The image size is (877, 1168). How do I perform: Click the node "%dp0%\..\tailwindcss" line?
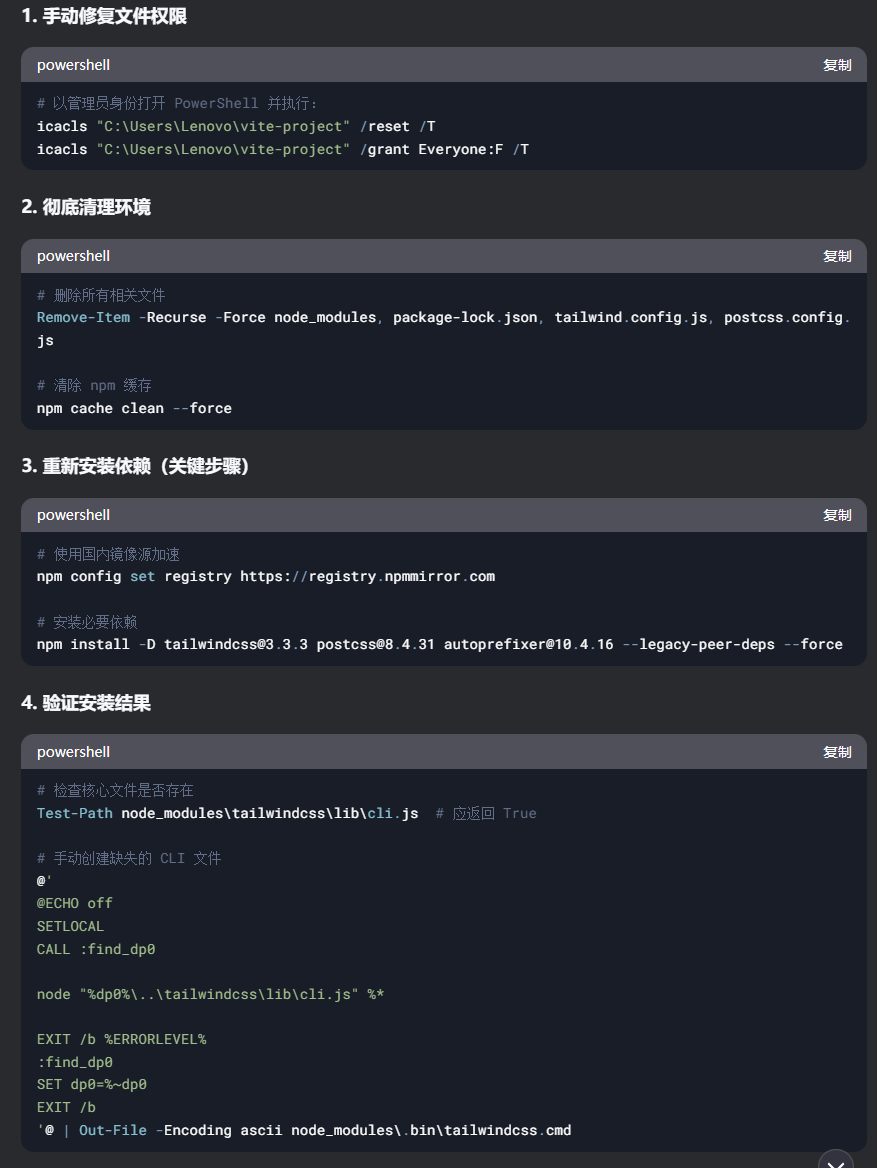coord(210,994)
